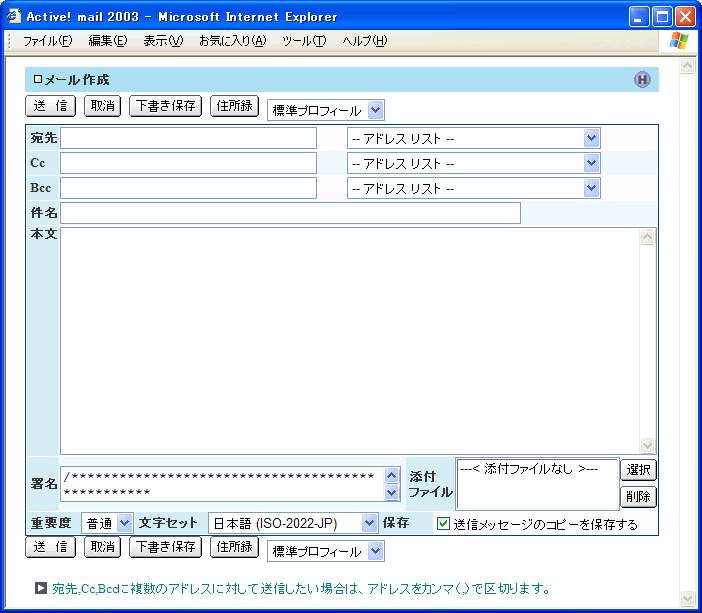This screenshot has width=702, height=613.
Task: Click the arrow bullet before the address tip
Action: (41, 588)
